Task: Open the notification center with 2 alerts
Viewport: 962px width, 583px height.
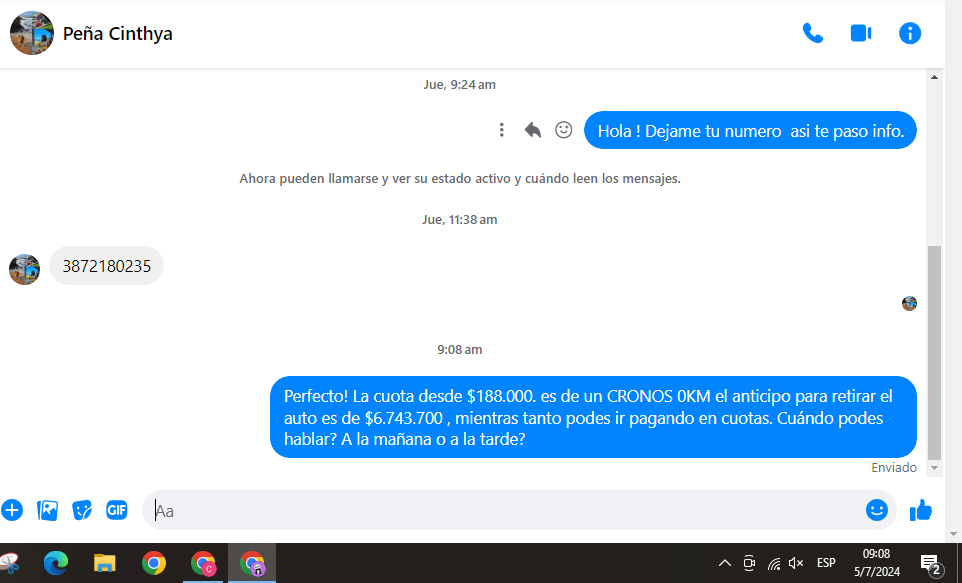Action: (931, 563)
